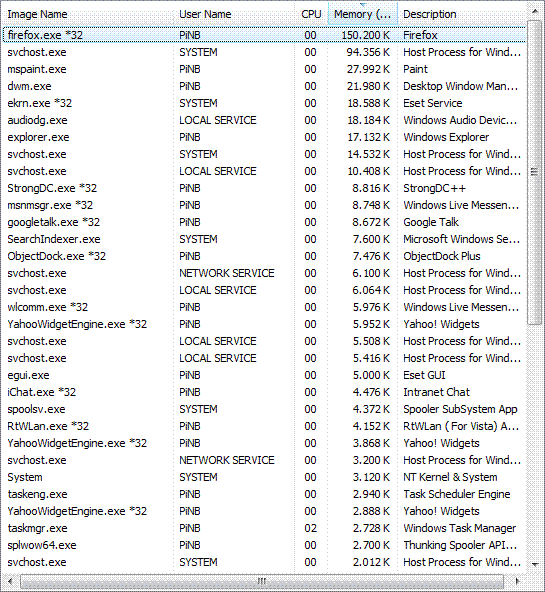Click the Description column header
The image size is (545, 592).
pyautogui.click(x=462, y=14)
